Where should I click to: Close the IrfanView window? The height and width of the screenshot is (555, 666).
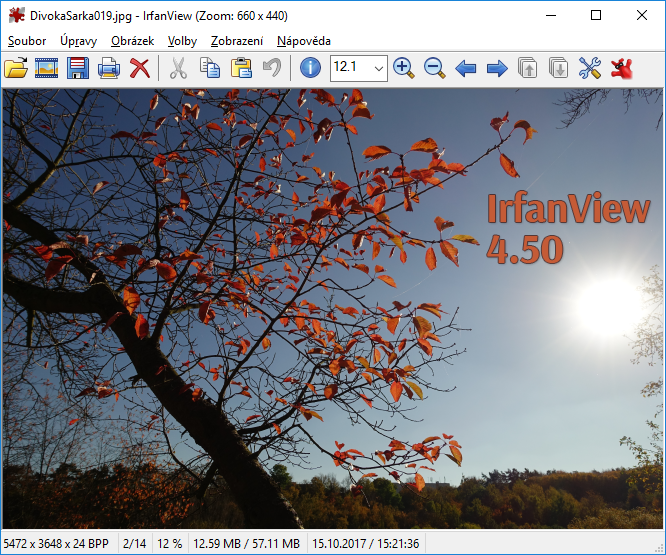642,15
